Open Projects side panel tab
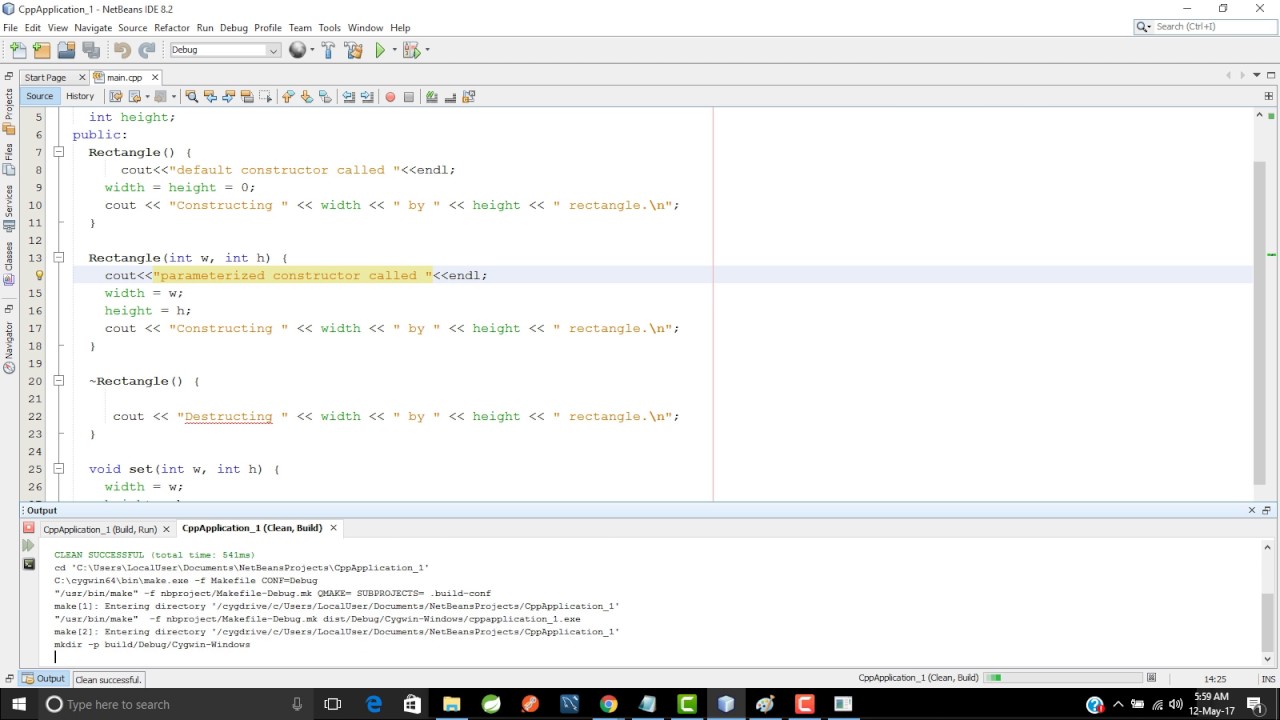Screen dimensions: 1280x720 (9, 111)
